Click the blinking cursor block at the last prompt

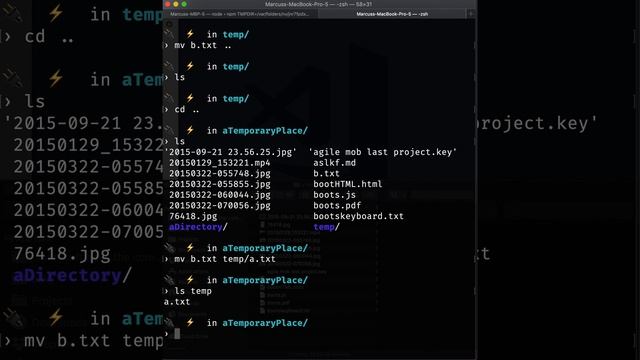click(177, 334)
